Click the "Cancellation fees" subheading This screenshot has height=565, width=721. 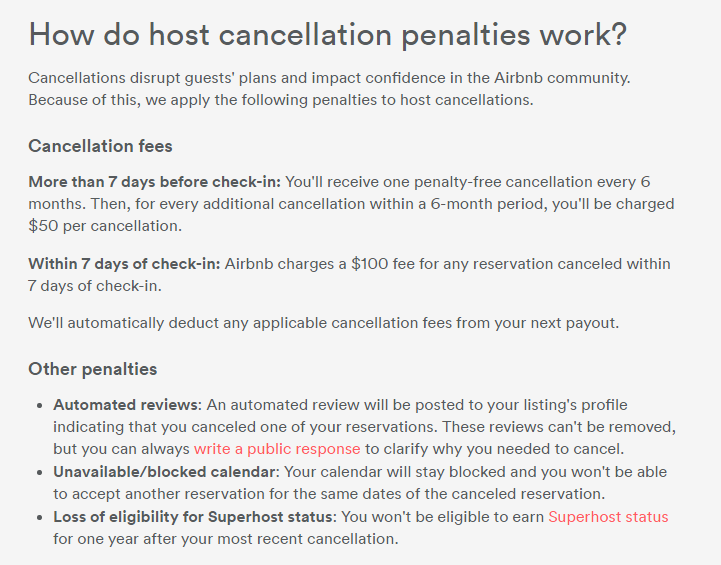click(x=100, y=146)
